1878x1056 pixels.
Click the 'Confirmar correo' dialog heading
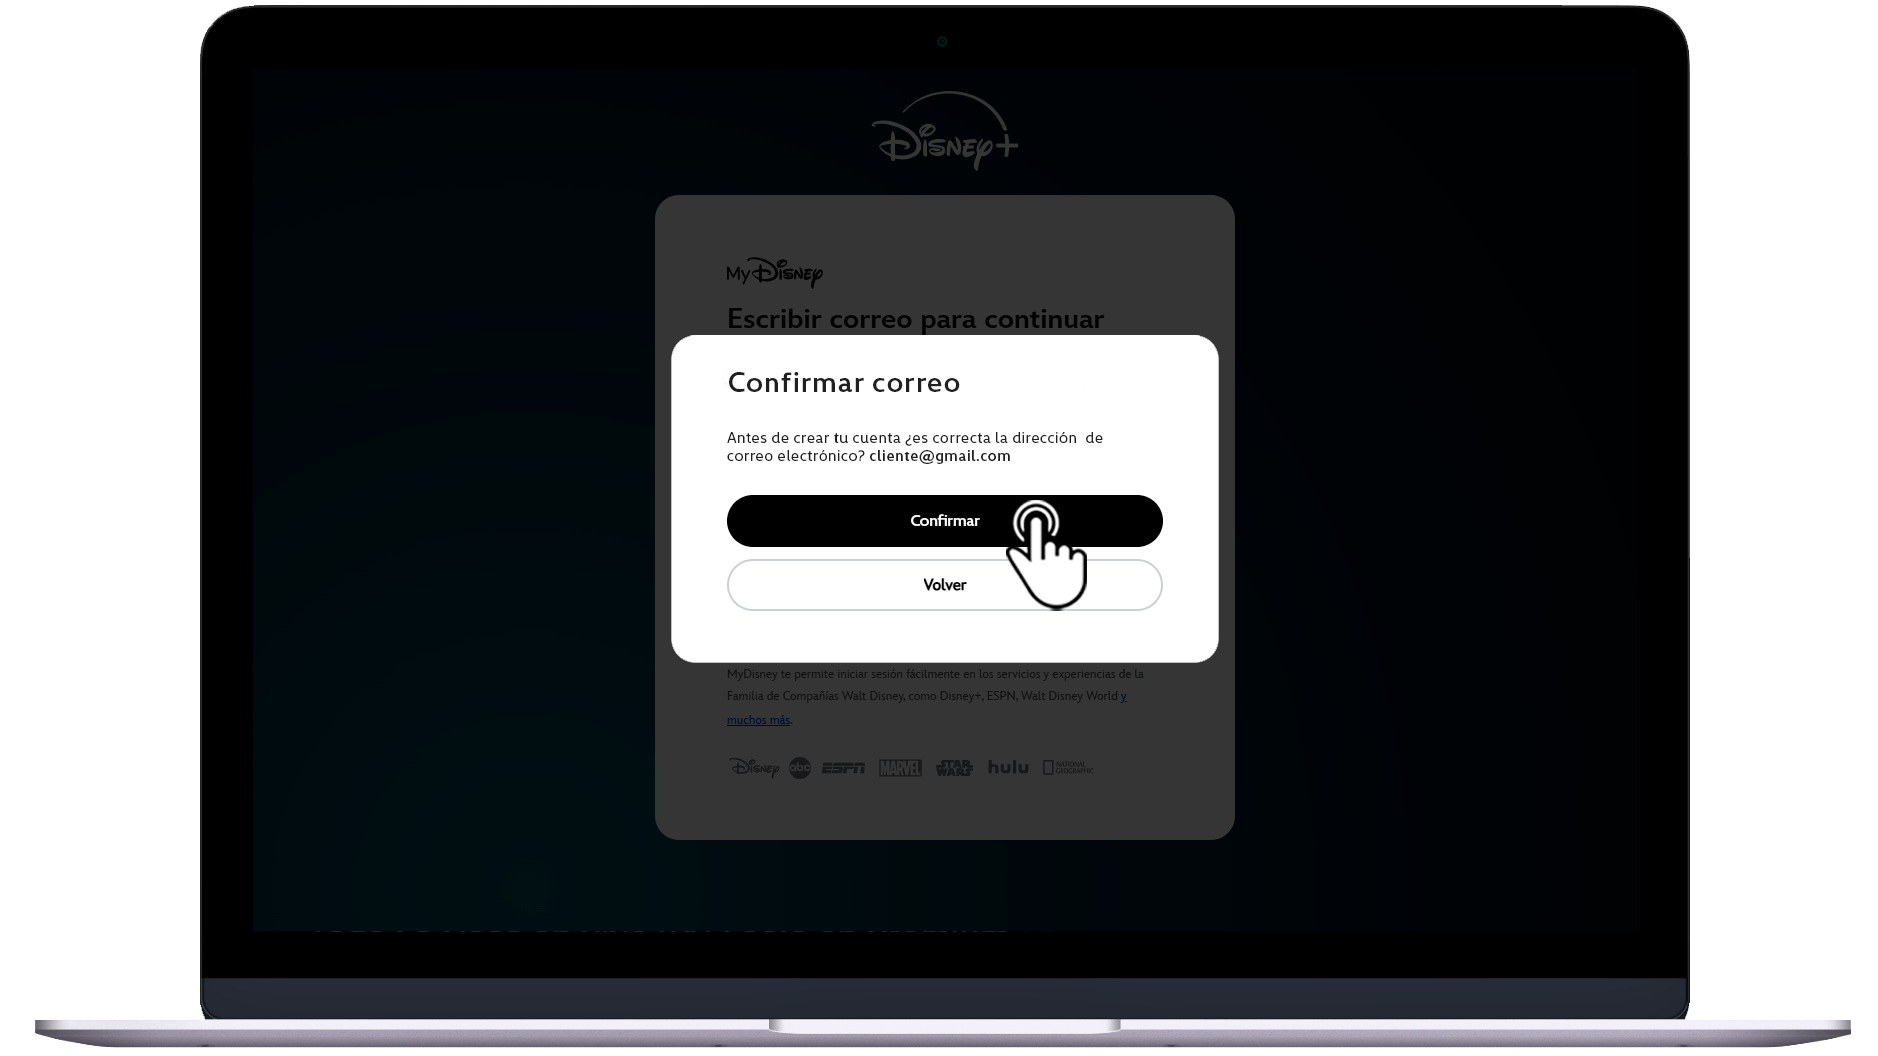[844, 383]
